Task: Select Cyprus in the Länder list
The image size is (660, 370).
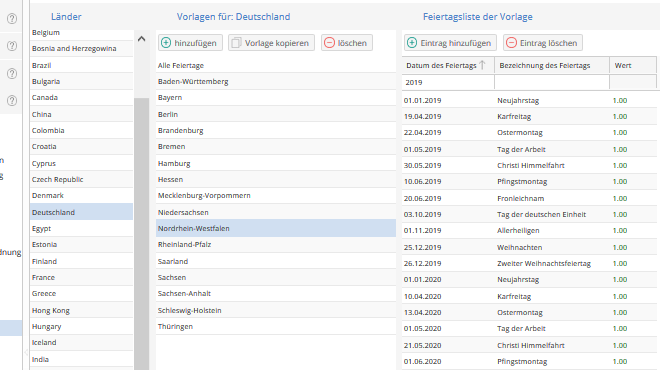Action: pos(82,163)
